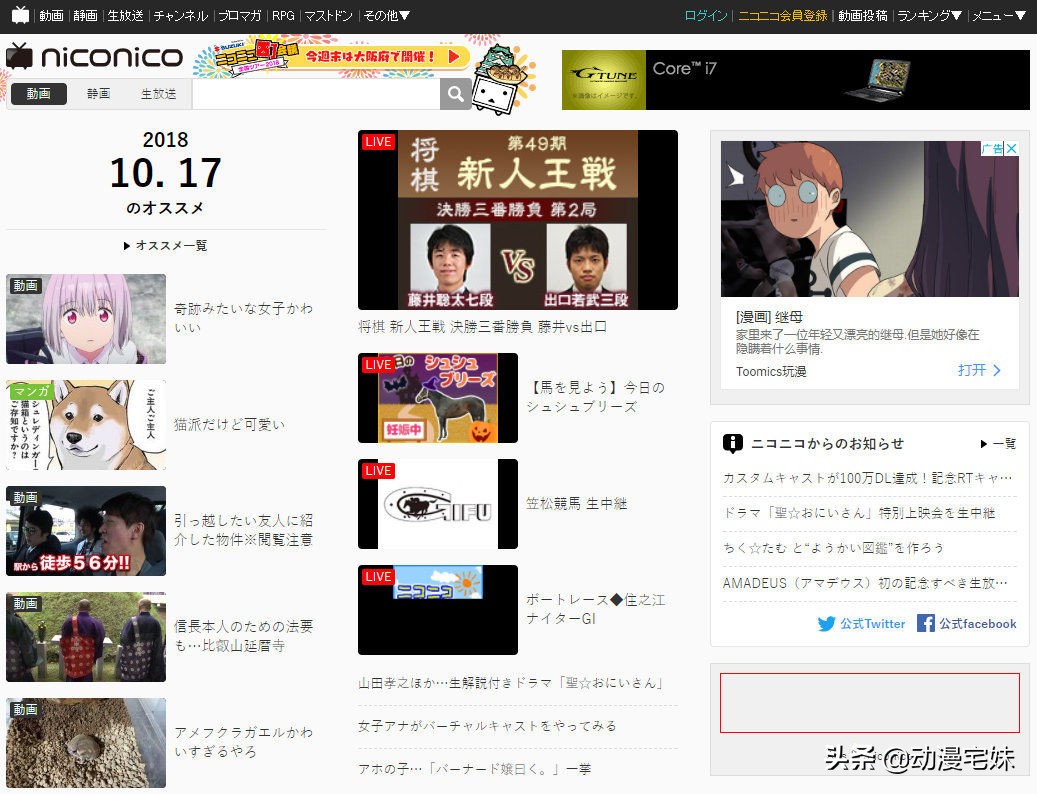Screen dimensions: 1037x794
Task: Click the small TV icon in top bar
Action: point(21,15)
